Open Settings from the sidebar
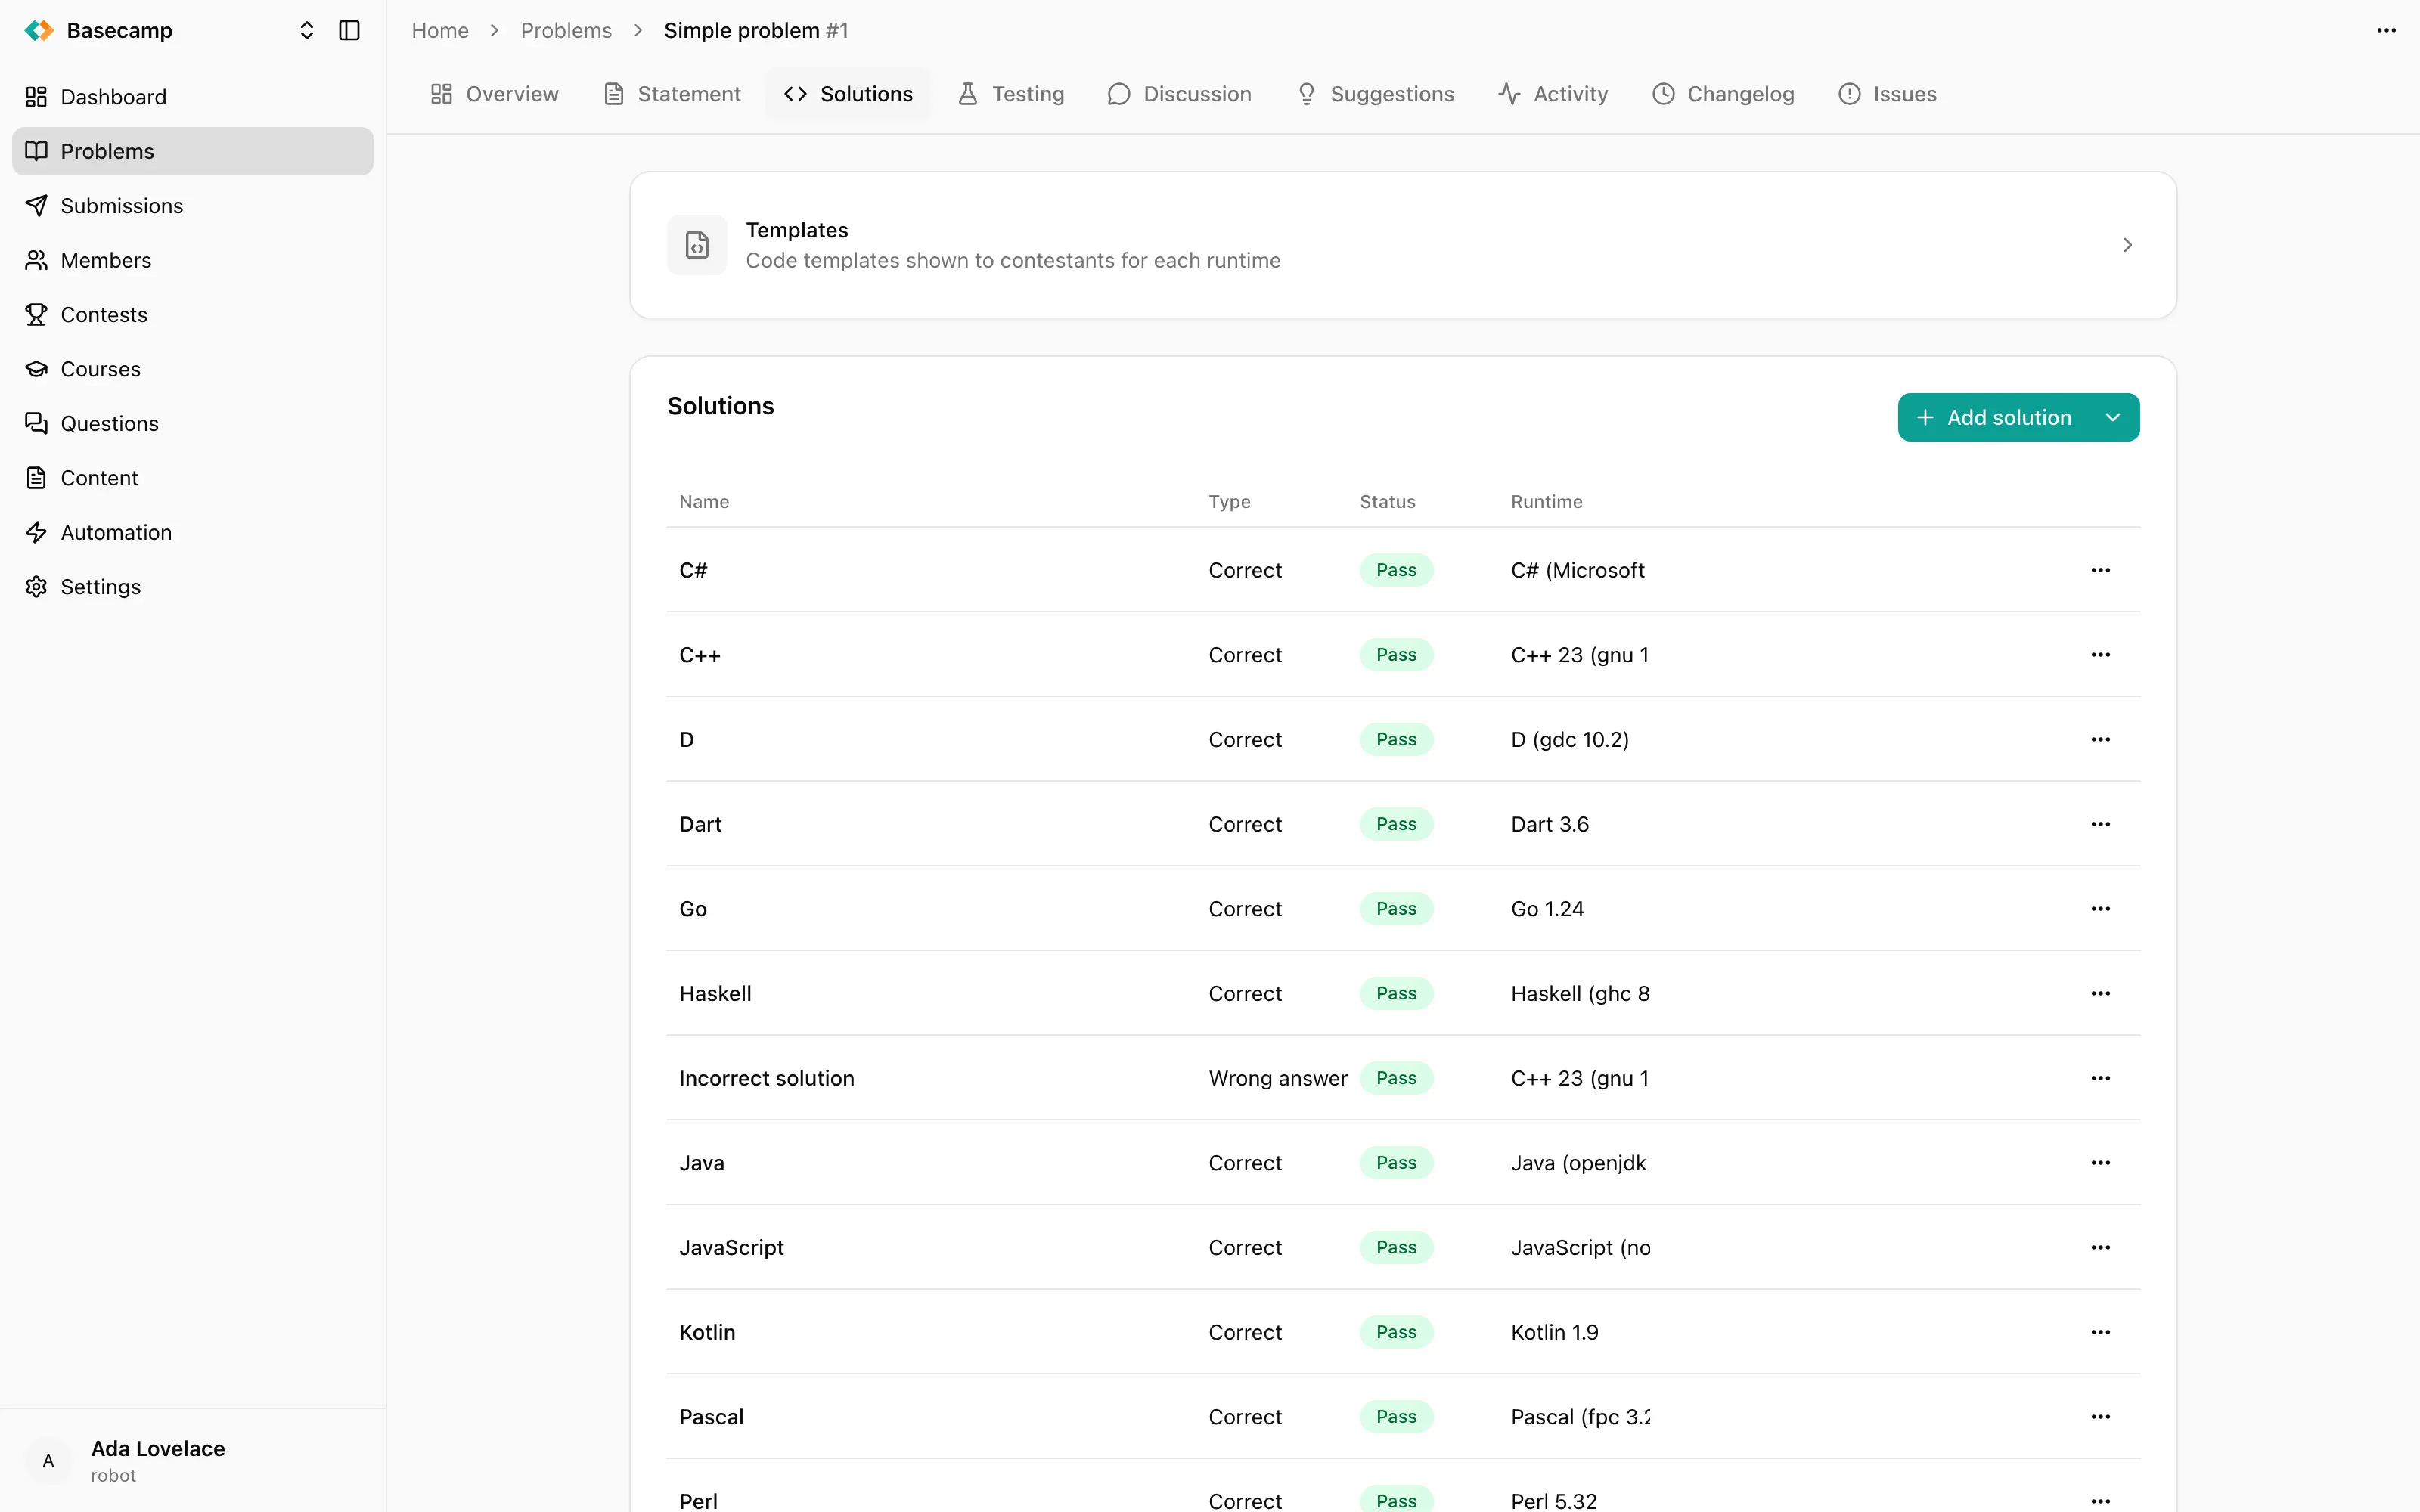The height and width of the screenshot is (1512, 2420). (x=193, y=587)
